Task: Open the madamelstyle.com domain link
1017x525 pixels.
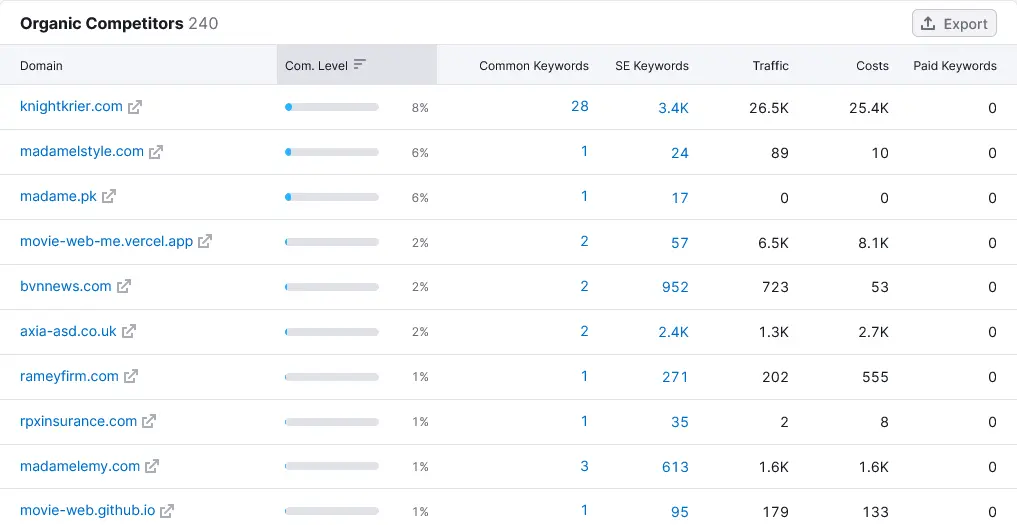Action: (x=82, y=151)
